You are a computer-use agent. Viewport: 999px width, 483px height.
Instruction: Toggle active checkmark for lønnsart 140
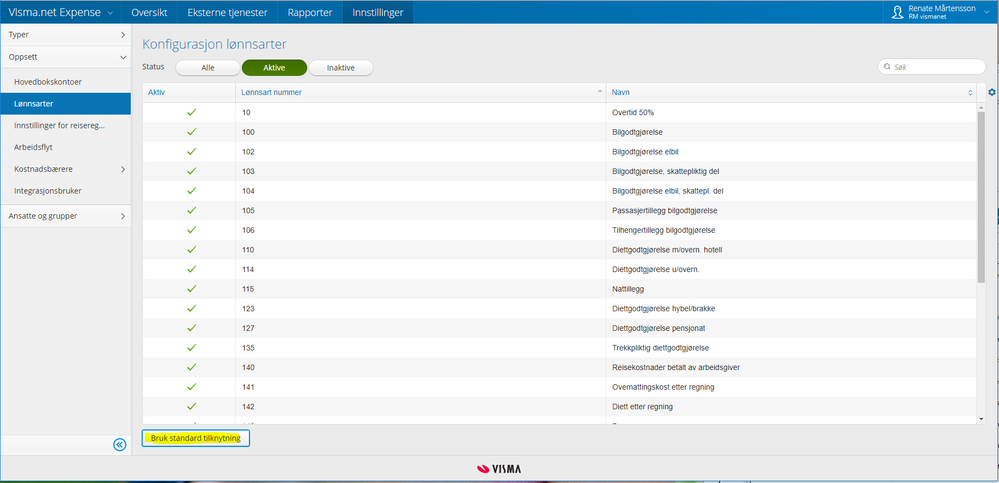coord(191,367)
